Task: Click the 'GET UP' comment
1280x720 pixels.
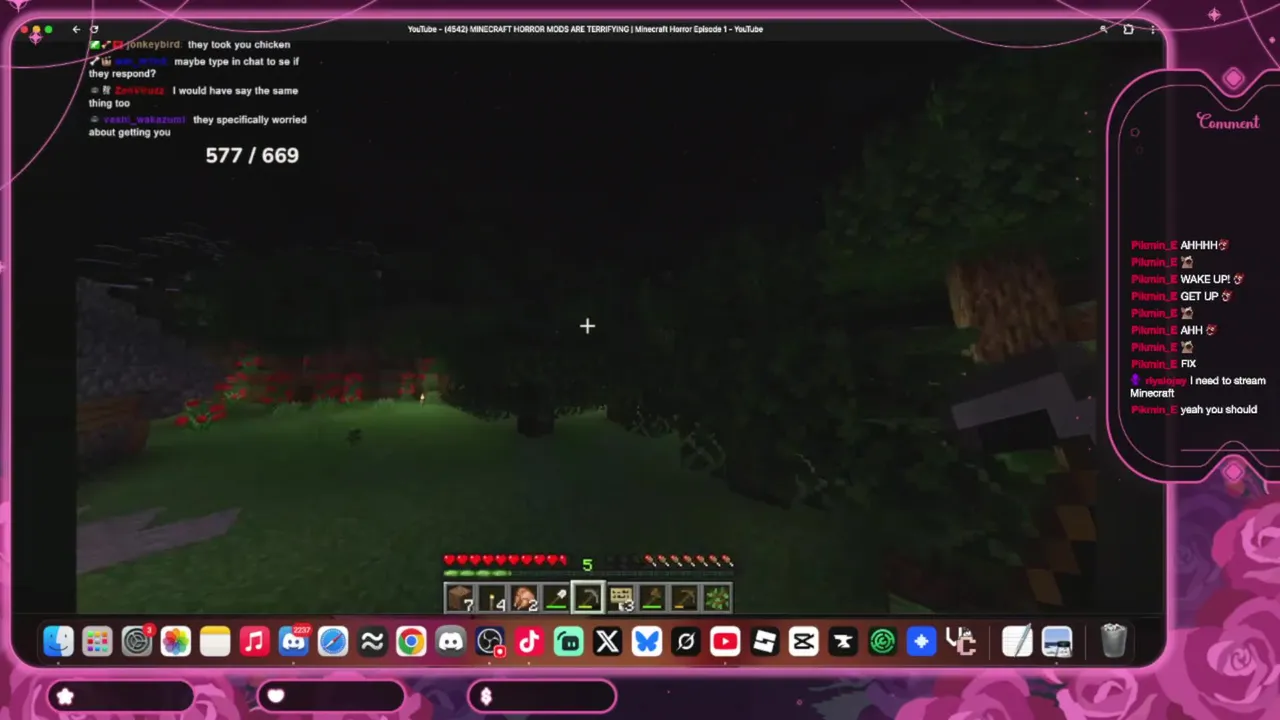Action: point(1182,296)
